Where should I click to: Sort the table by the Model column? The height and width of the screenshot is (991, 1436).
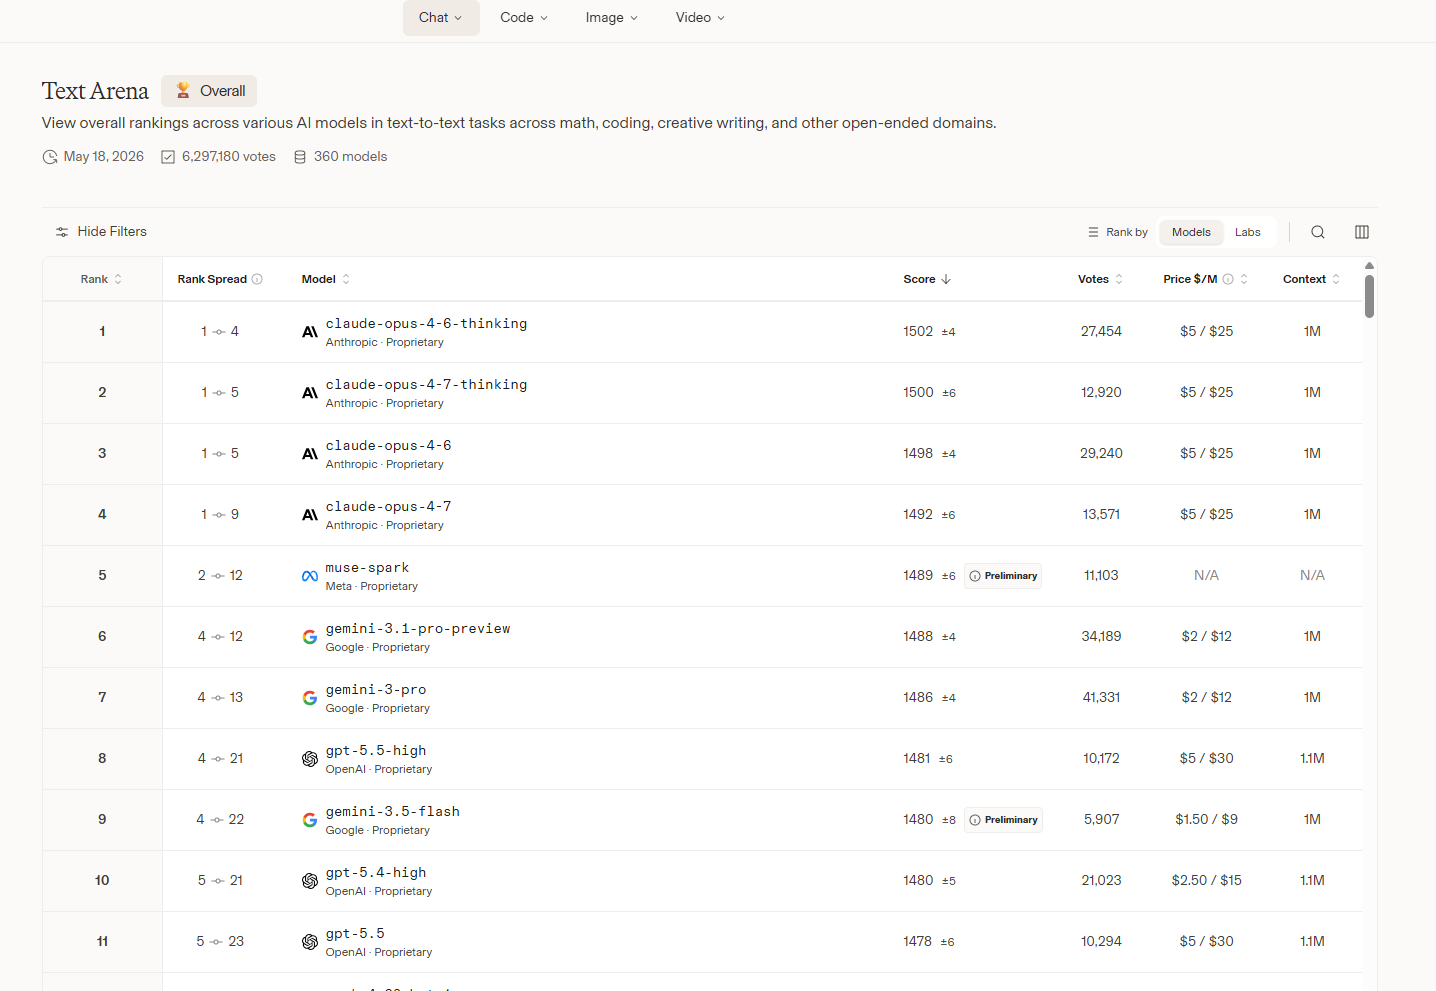pyautogui.click(x=326, y=279)
